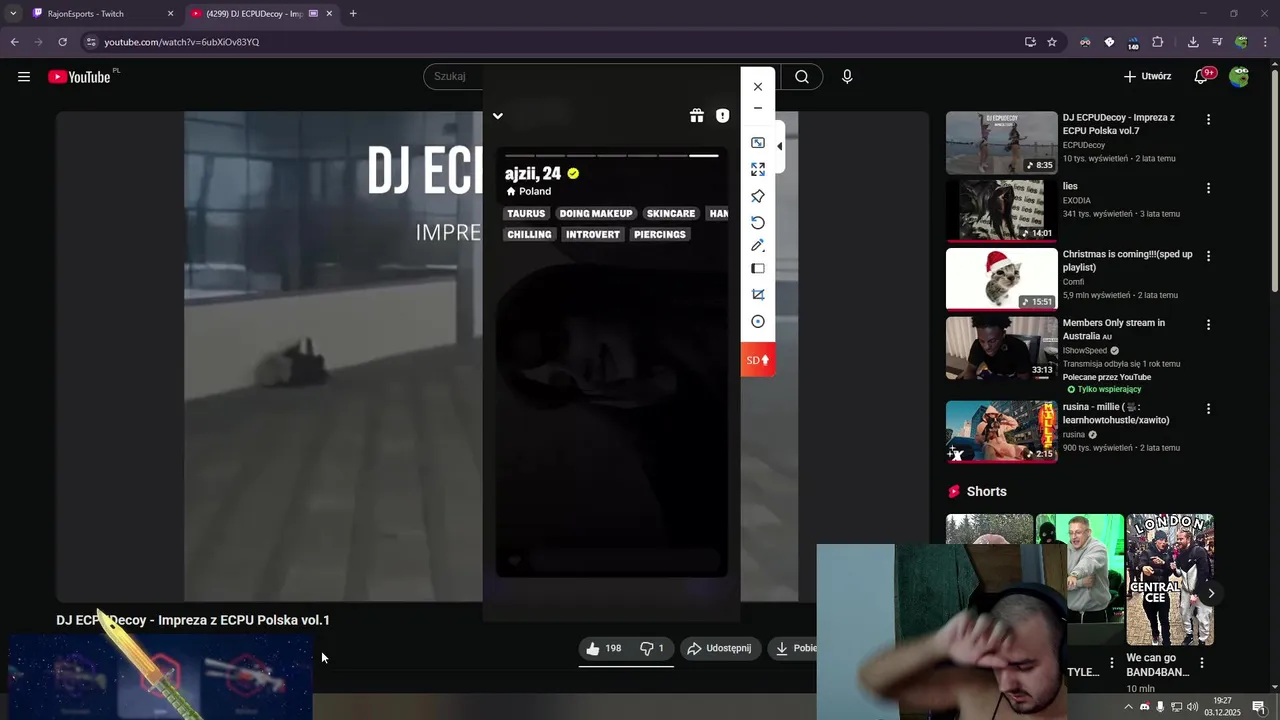Open Chrome three-dot menu
Image resolution: width=1280 pixels, height=720 pixels.
tap(1266, 42)
